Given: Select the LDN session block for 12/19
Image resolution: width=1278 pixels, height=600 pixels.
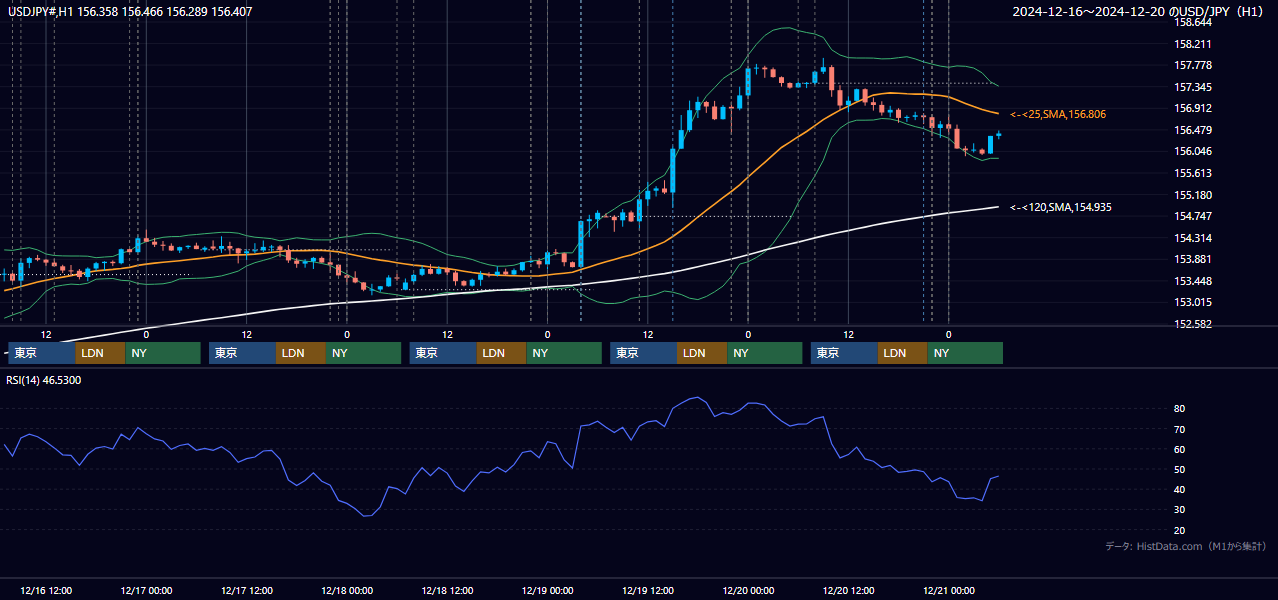Looking at the screenshot, I should (x=702, y=353).
